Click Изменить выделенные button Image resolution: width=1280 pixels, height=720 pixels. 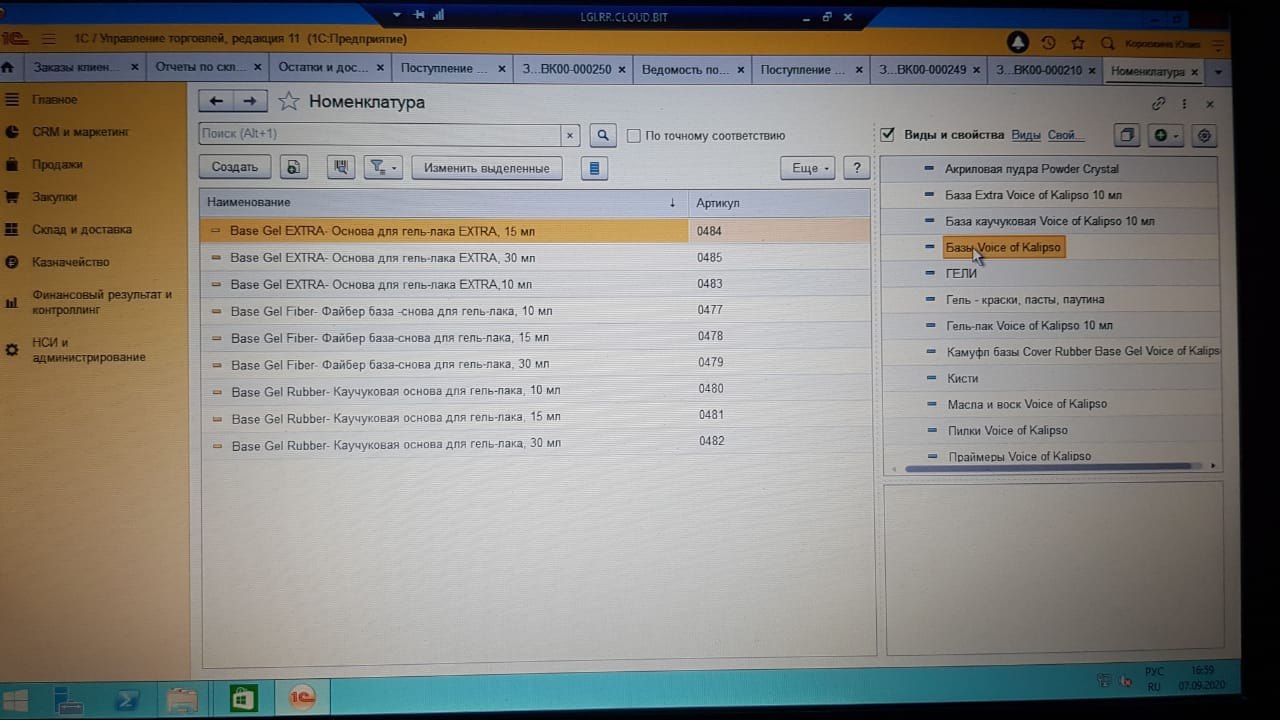[487, 168]
